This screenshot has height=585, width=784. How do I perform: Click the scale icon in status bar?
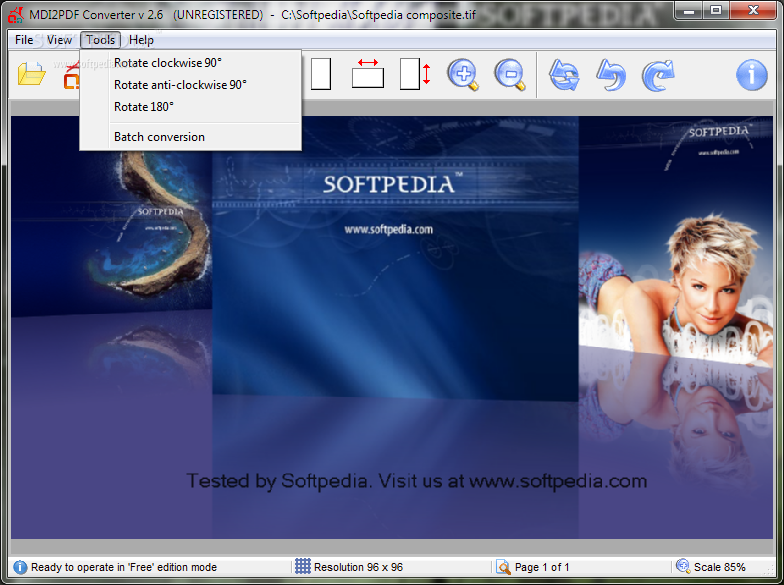682,566
